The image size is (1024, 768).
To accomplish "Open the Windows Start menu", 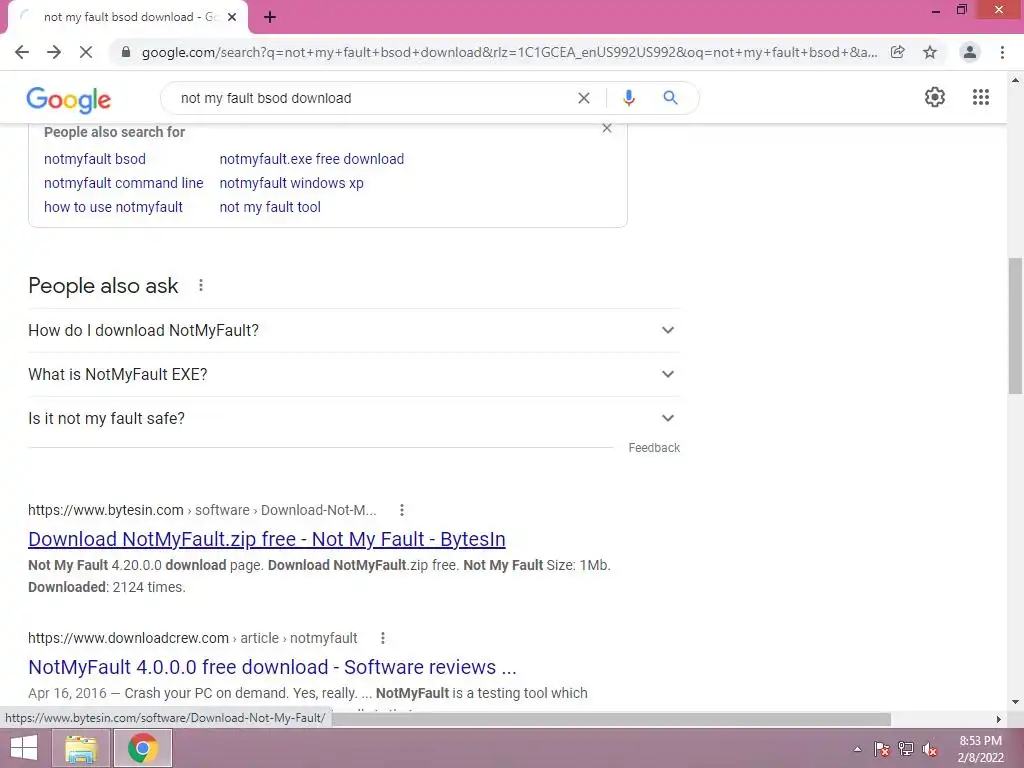I will [x=24, y=748].
